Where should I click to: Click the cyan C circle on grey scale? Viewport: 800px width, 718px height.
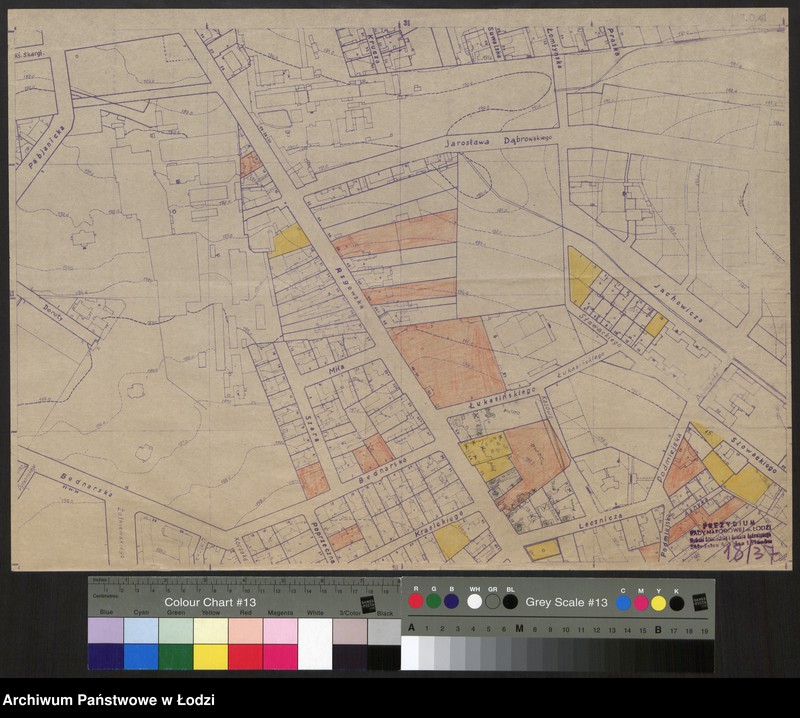[x=623, y=602]
